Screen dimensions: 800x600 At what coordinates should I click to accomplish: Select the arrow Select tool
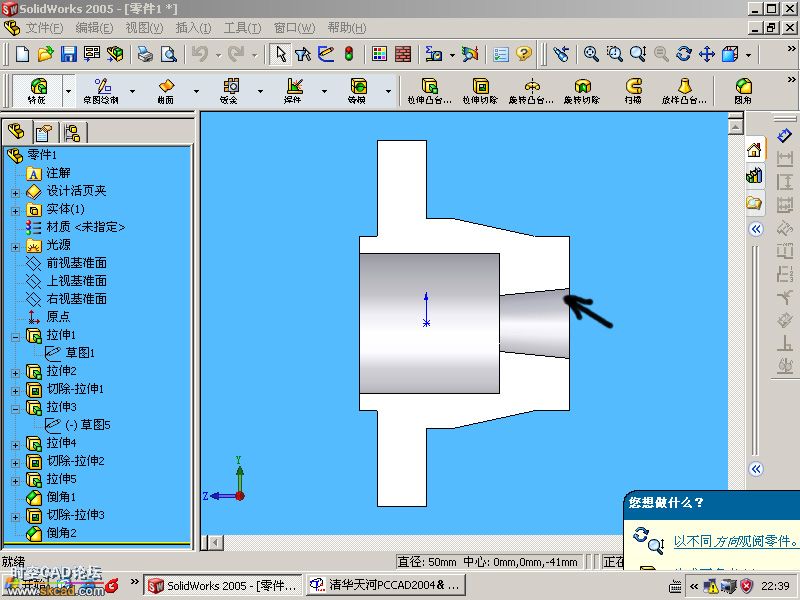(x=281, y=54)
